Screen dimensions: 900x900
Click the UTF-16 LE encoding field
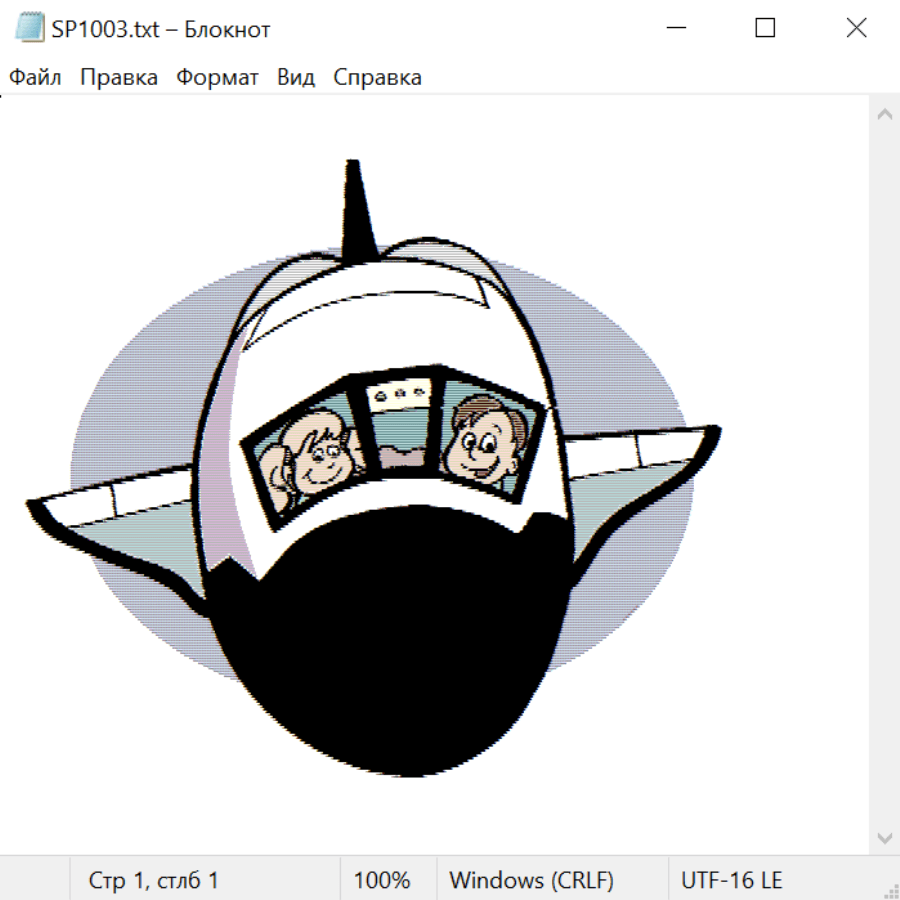coord(731,881)
